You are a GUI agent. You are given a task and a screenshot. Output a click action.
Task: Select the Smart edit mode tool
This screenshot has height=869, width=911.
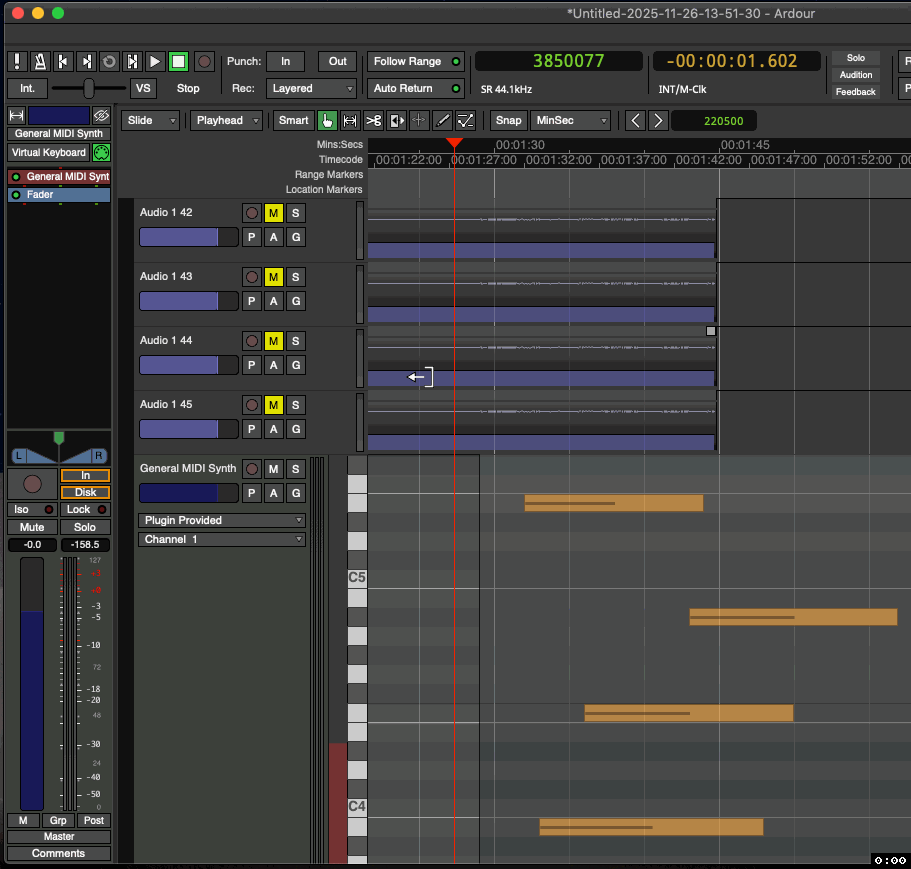pyautogui.click(x=293, y=120)
